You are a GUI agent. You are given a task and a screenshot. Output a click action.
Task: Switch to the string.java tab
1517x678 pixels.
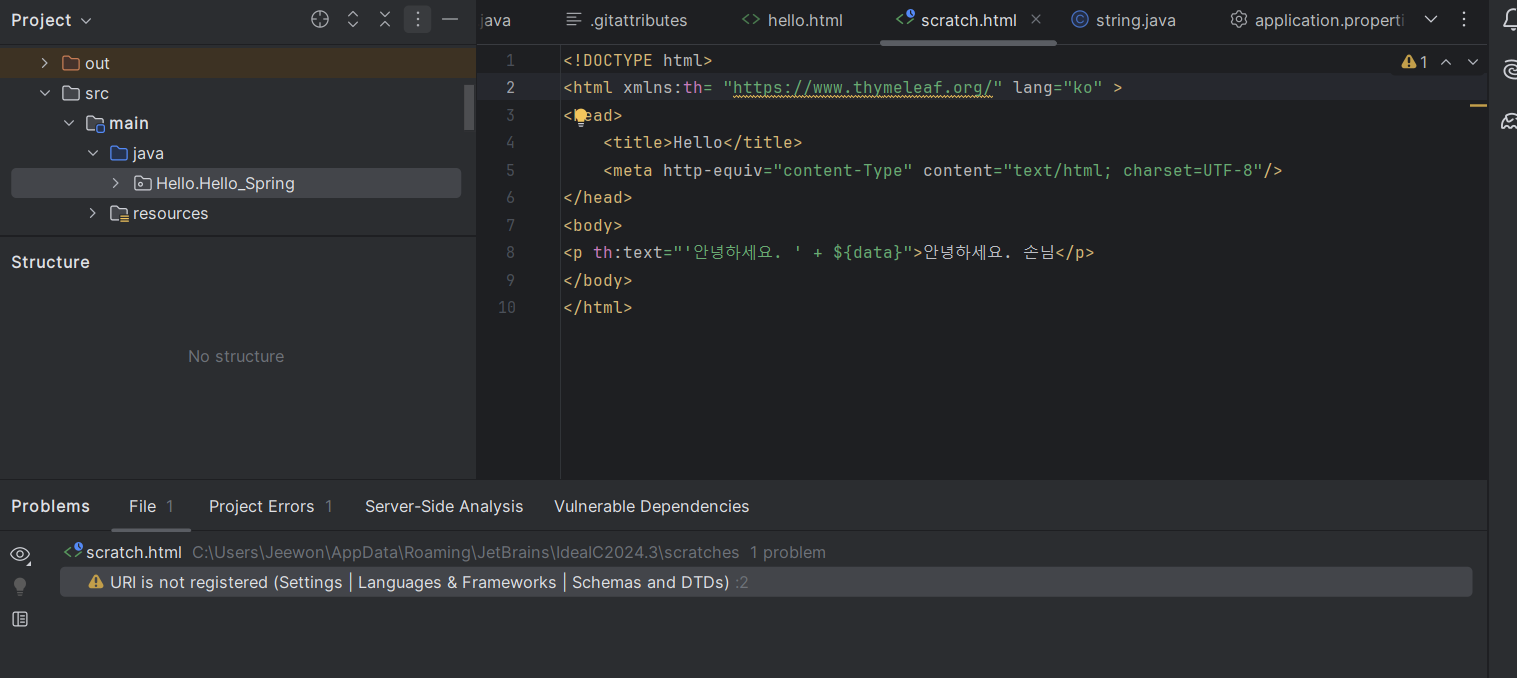1123,20
